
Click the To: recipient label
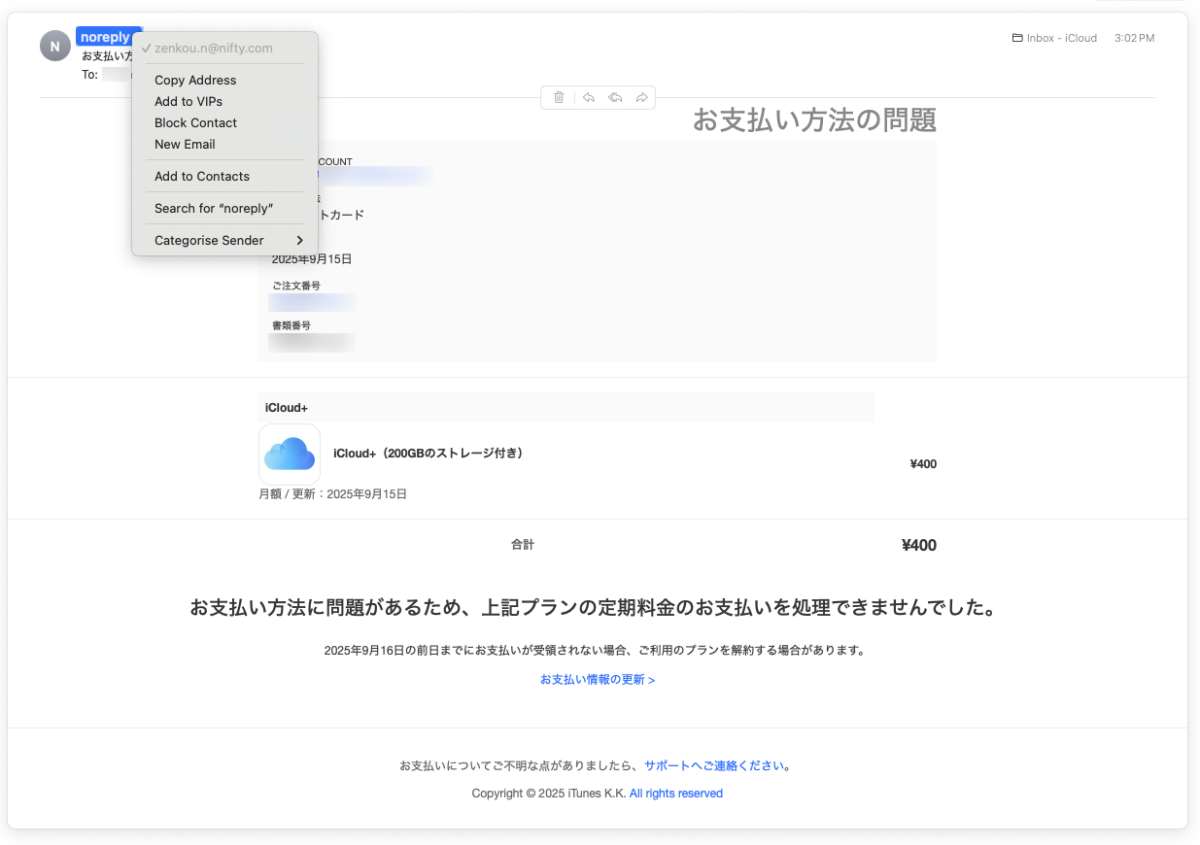pyautogui.click(x=90, y=74)
